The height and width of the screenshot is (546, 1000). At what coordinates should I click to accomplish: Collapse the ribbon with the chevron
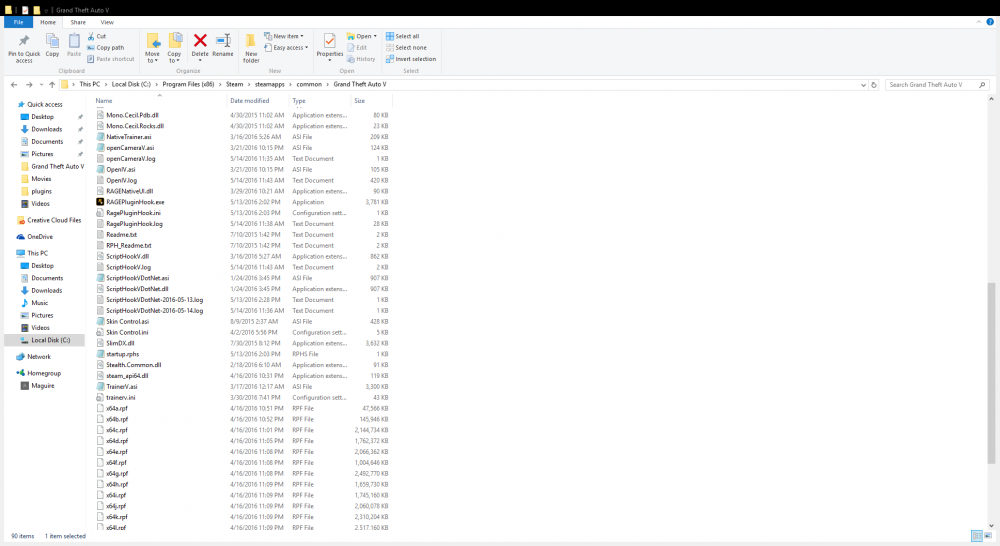[x=979, y=22]
